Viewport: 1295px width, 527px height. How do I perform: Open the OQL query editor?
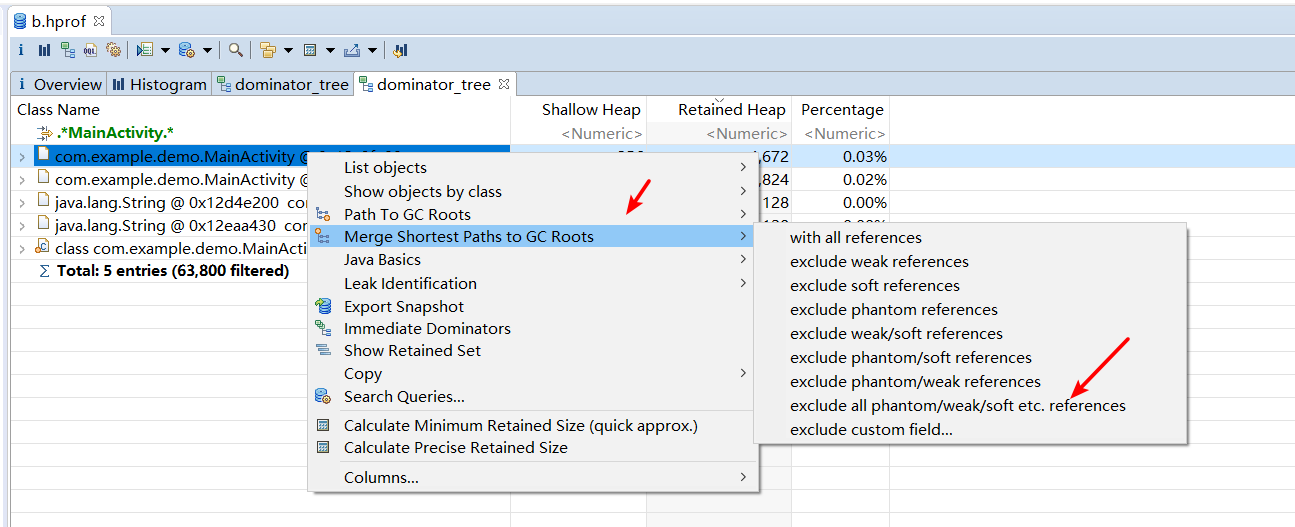pyautogui.click(x=91, y=50)
